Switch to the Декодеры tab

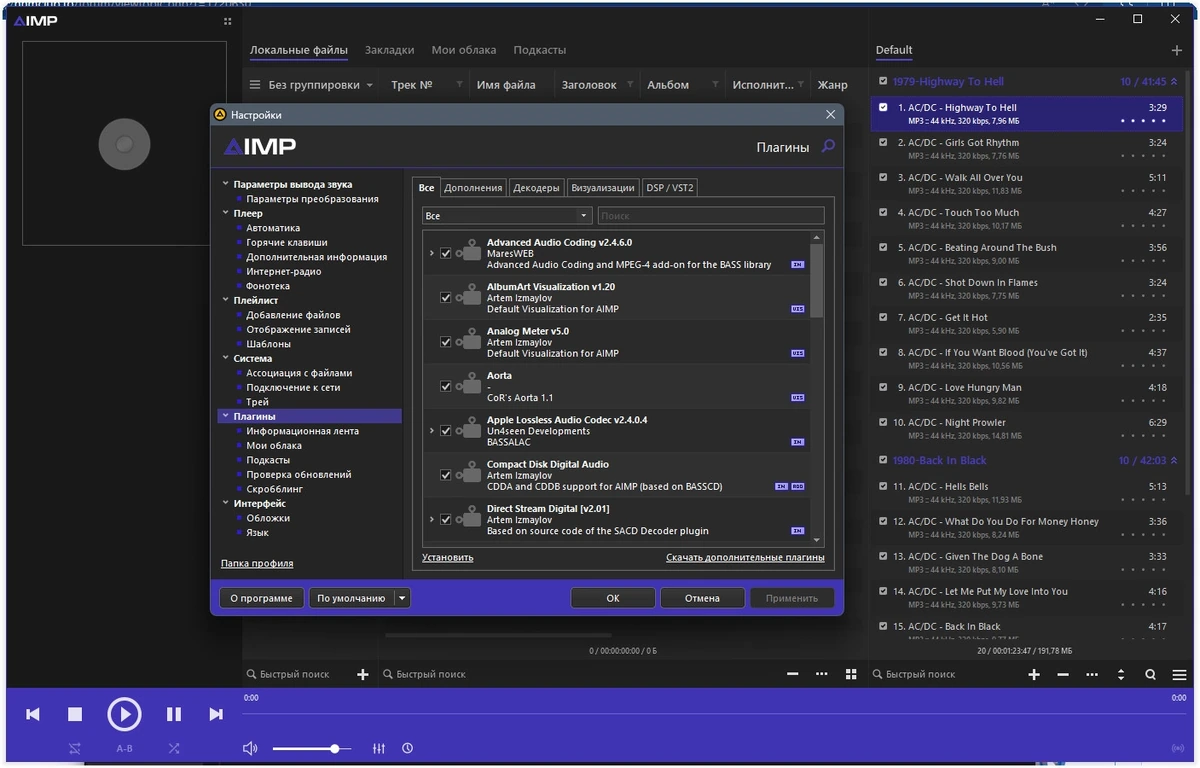pos(536,188)
